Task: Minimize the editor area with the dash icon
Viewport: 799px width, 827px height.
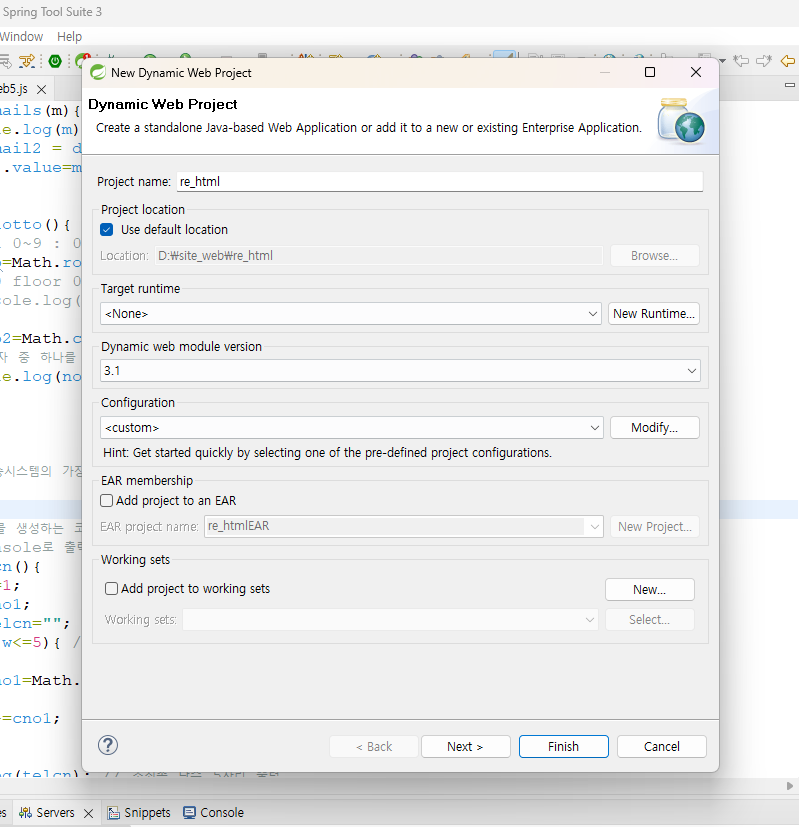Action: coord(790,85)
